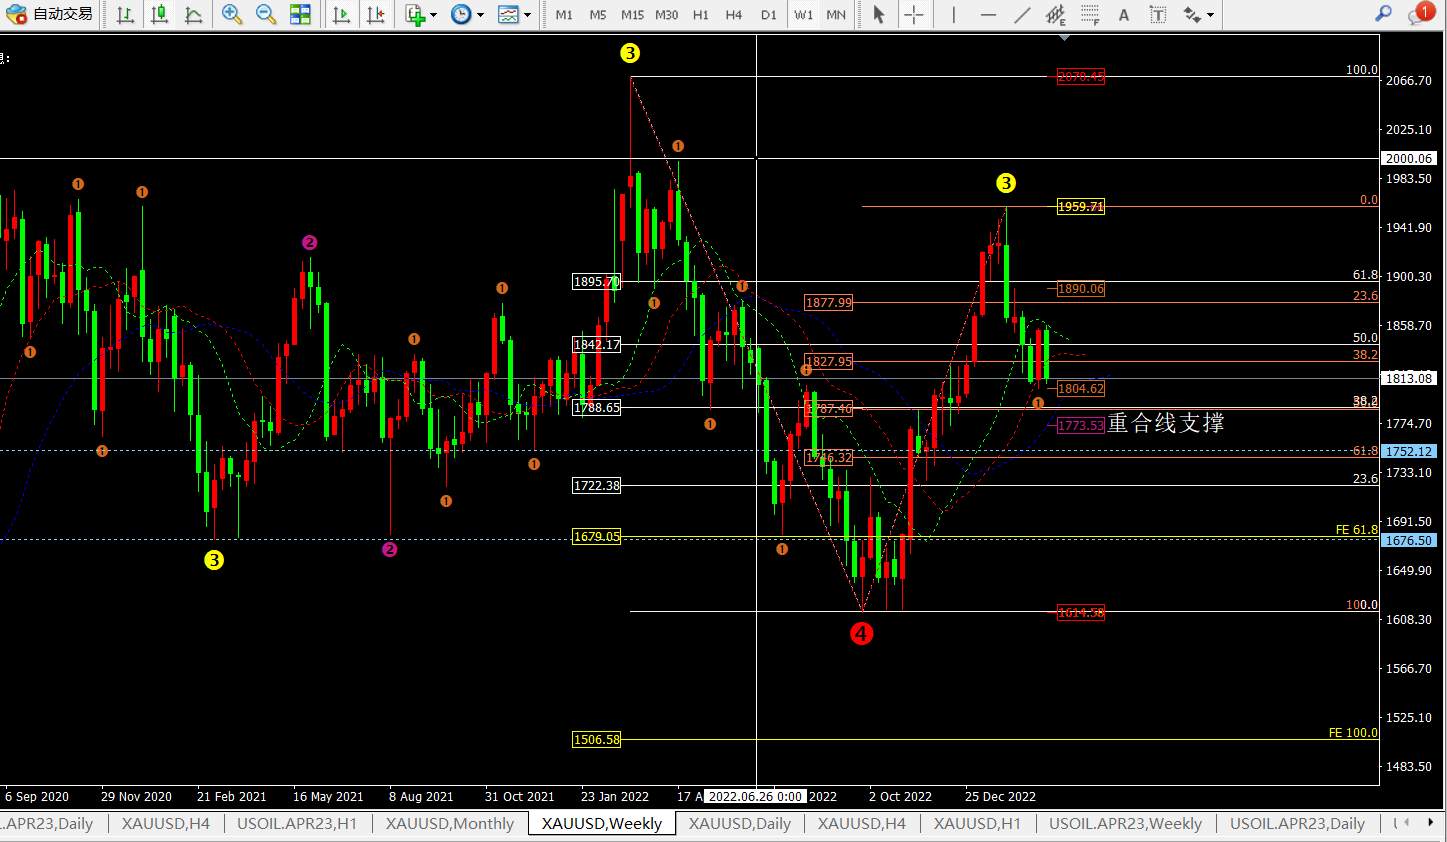Open XAUUSD,H4 tab beside USOIL.APR23,H1 tab
Image resolution: width=1447 pixels, height=842 pixels.
(166, 824)
